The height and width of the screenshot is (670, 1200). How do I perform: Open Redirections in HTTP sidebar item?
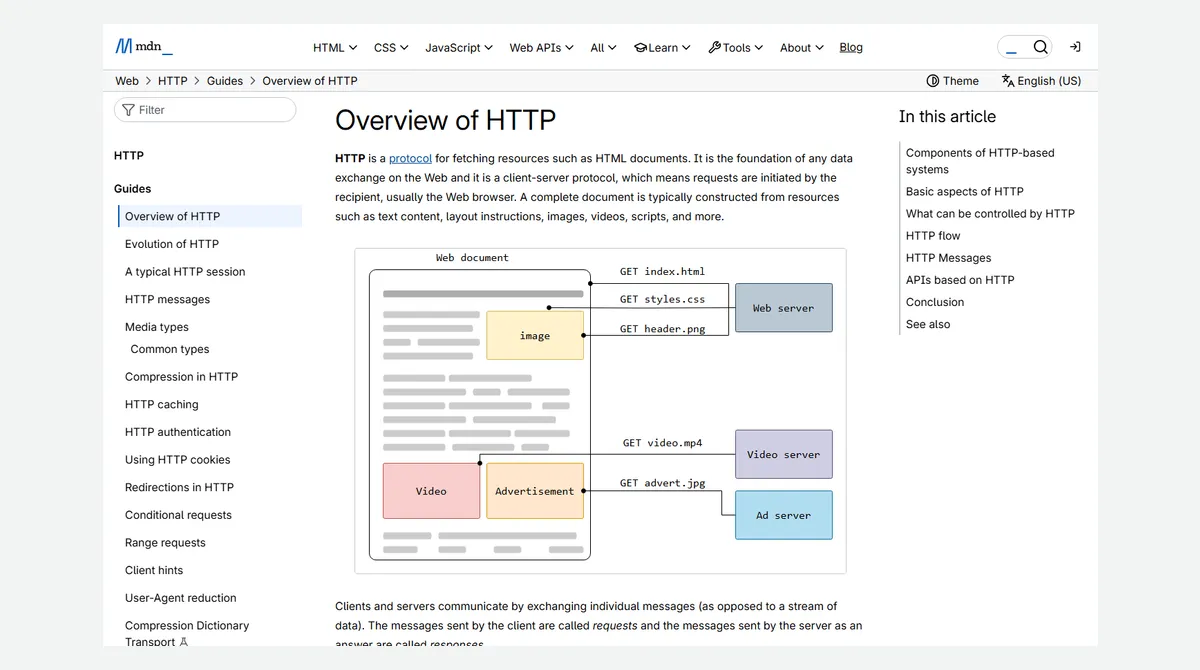point(179,488)
